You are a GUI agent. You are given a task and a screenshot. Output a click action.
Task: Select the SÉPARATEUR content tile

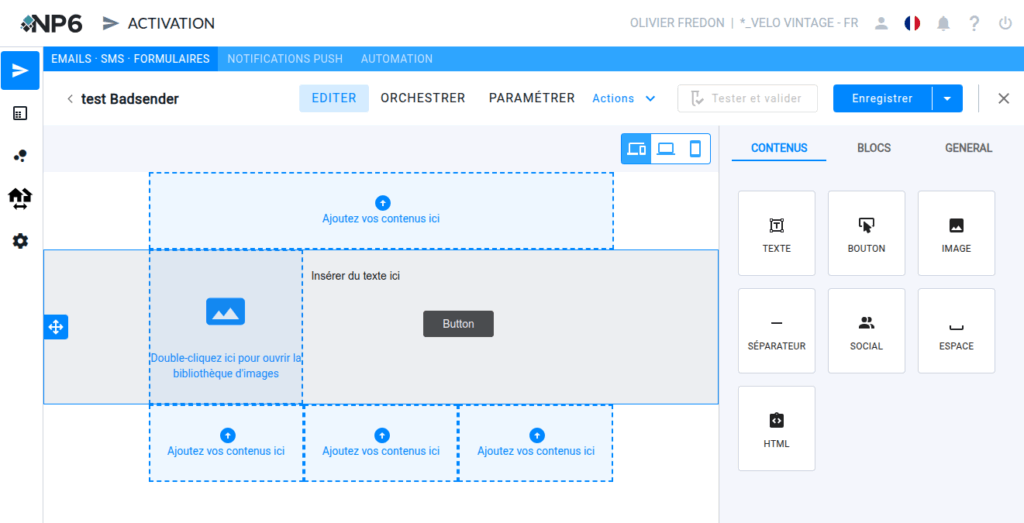[776, 330]
